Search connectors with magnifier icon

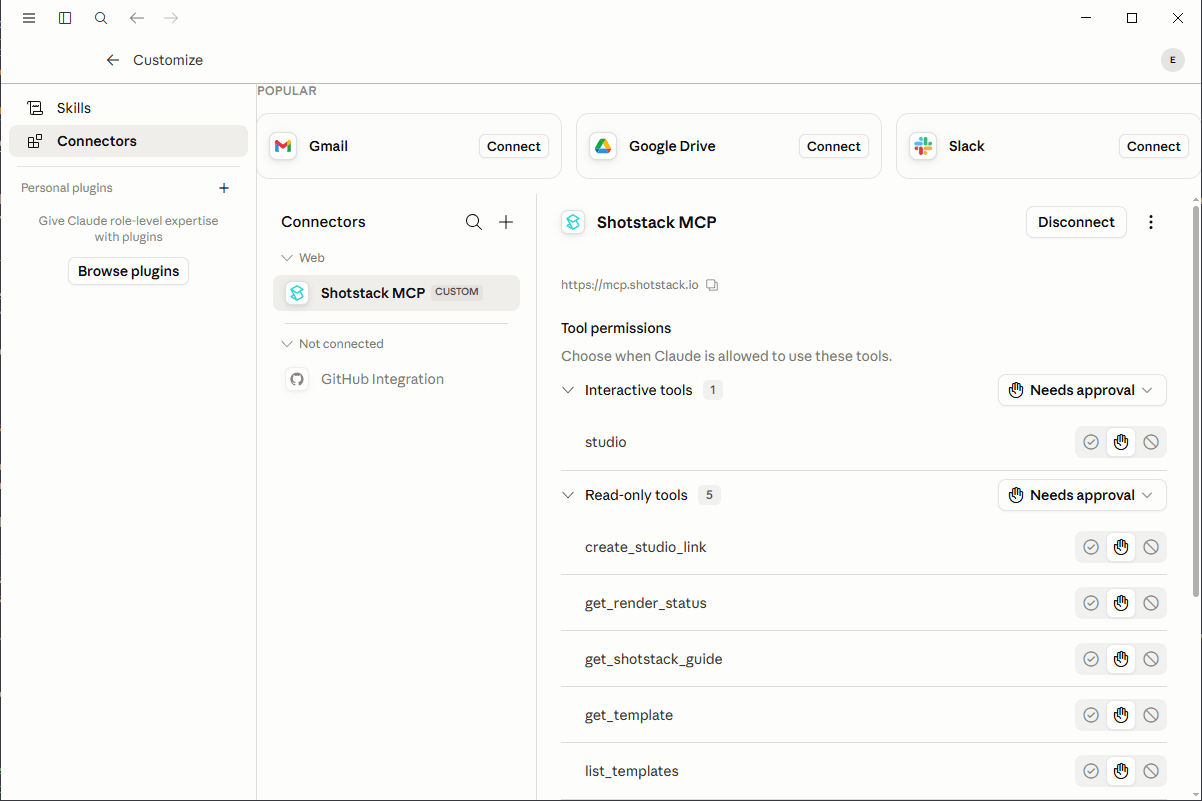click(x=474, y=222)
